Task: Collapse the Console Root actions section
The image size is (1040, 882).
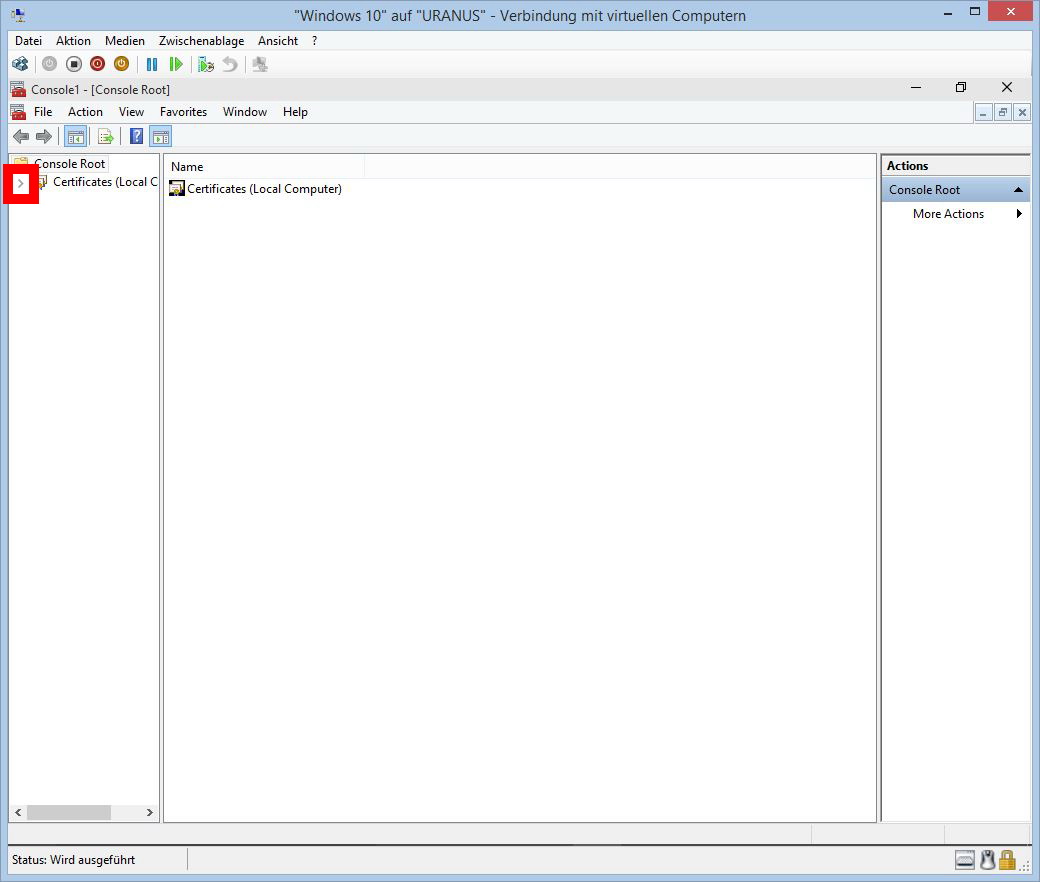Action: (1018, 190)
